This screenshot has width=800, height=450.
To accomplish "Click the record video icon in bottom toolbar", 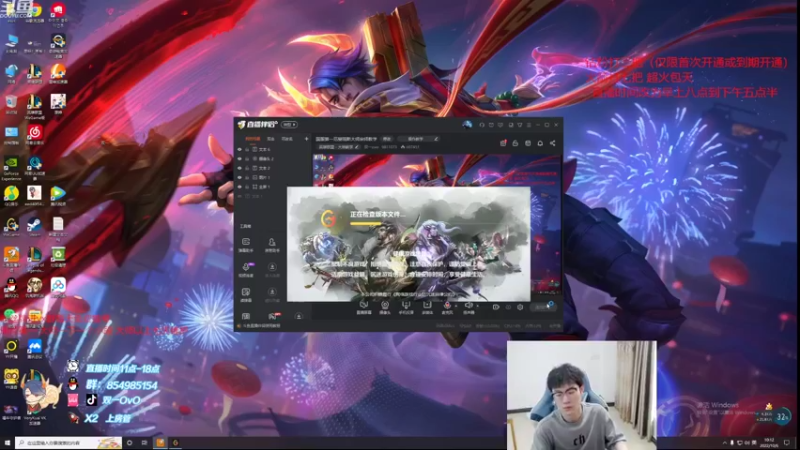I will pyautogui.click(x=495, y=307).
